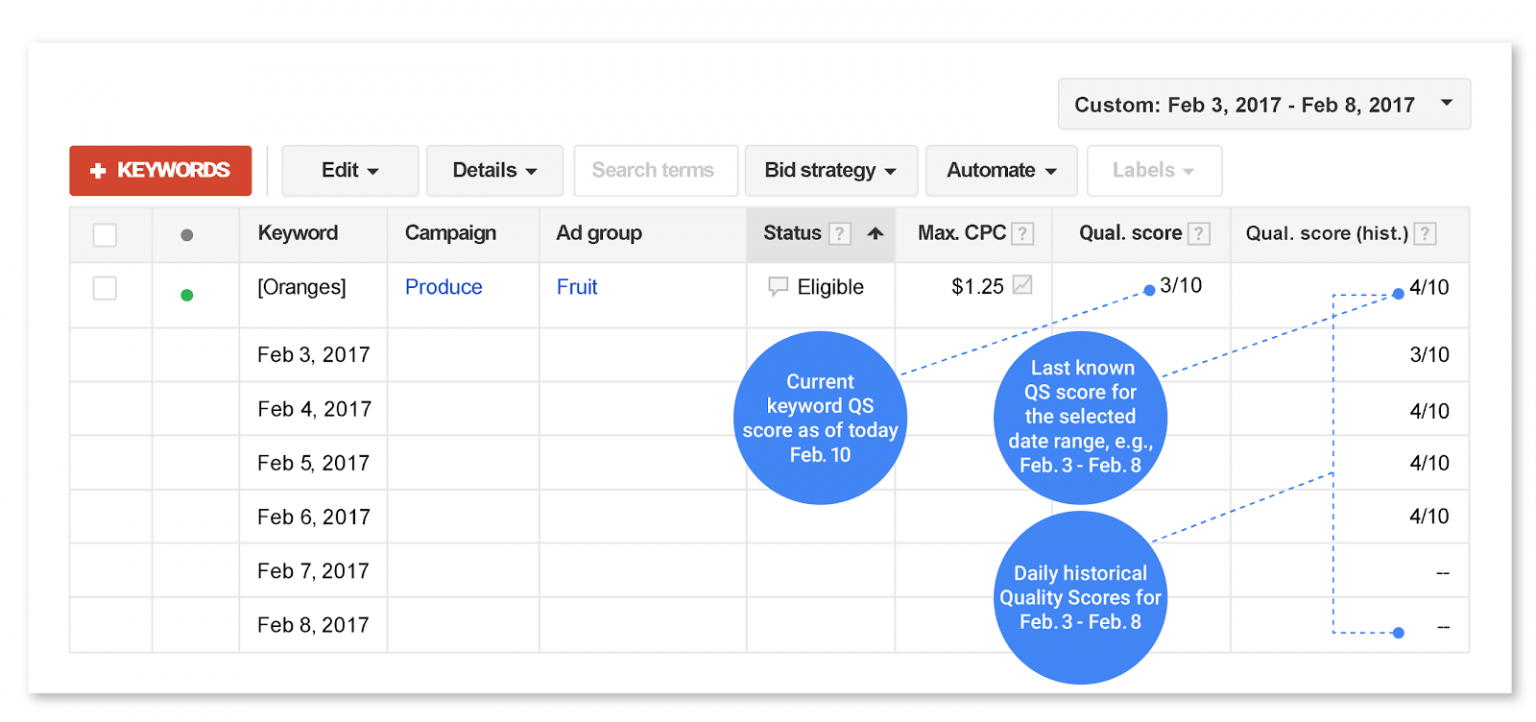The width and height of the screenshot is (1536, 722).
Task: Open the Details menu
Action: tap(494, 170)
